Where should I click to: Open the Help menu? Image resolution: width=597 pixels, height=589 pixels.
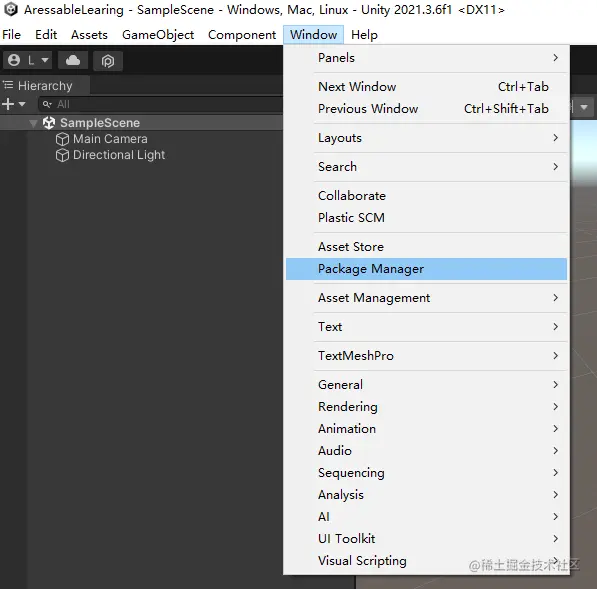364,35
